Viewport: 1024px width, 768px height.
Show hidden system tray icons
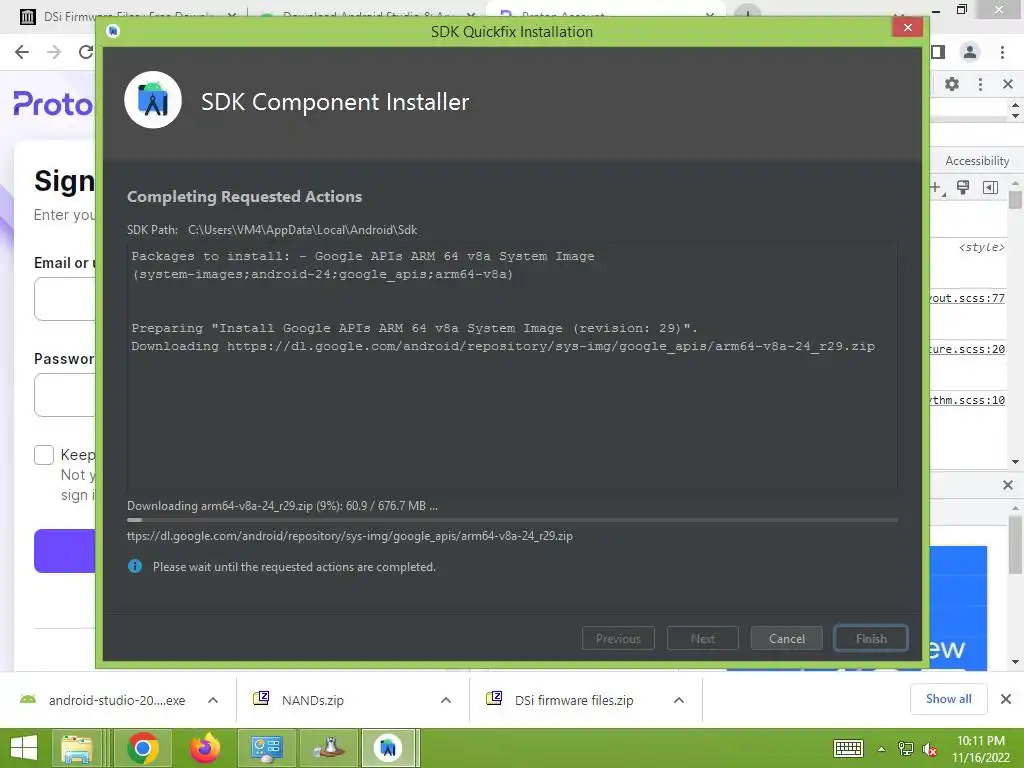(x=882, y=749)
